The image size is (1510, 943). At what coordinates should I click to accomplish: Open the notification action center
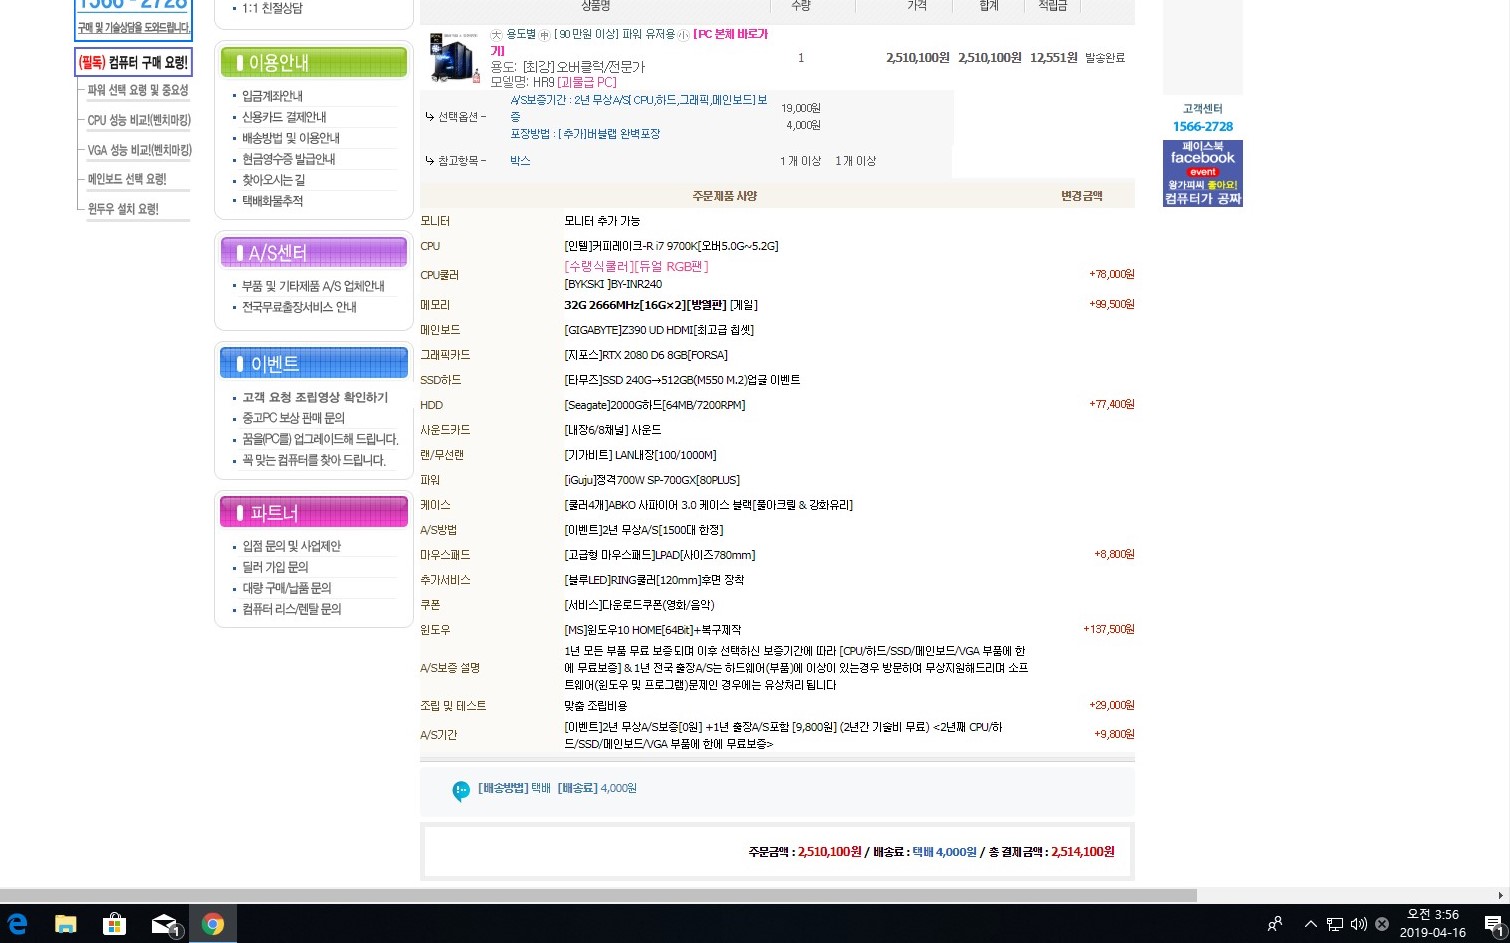tap(1493, 924)
